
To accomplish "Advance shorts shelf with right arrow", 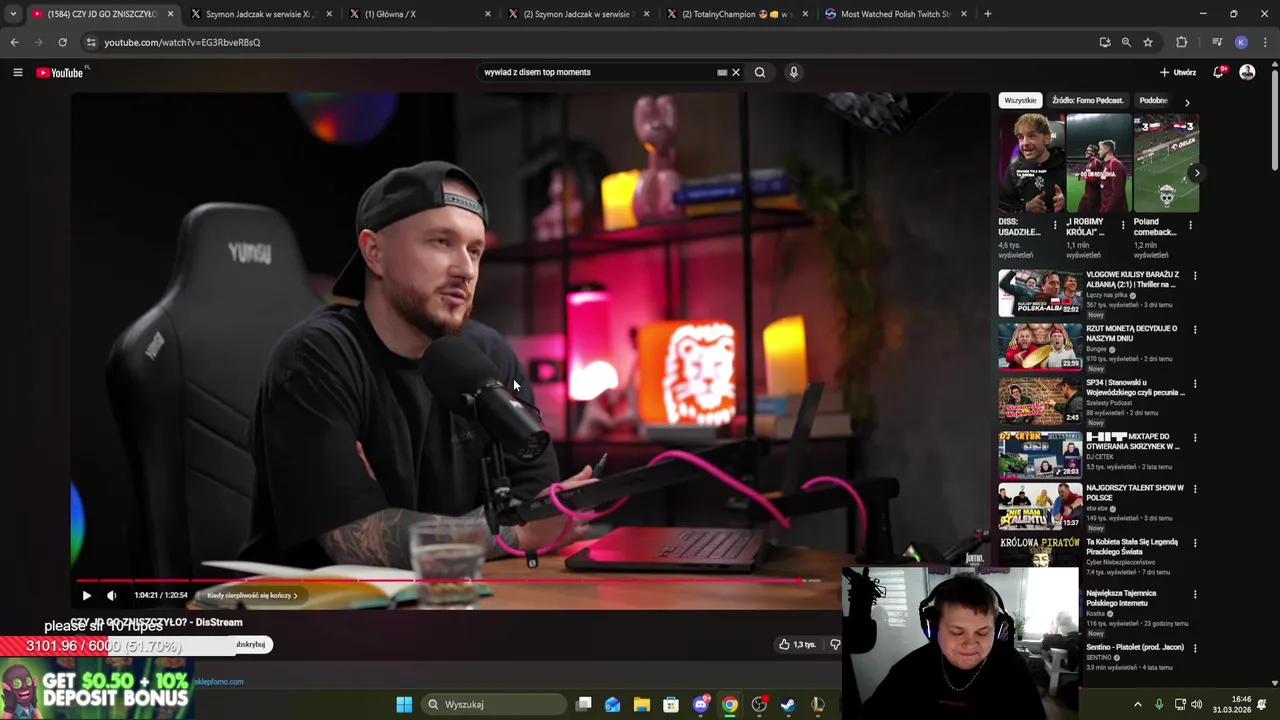I will pos(1196,173).
